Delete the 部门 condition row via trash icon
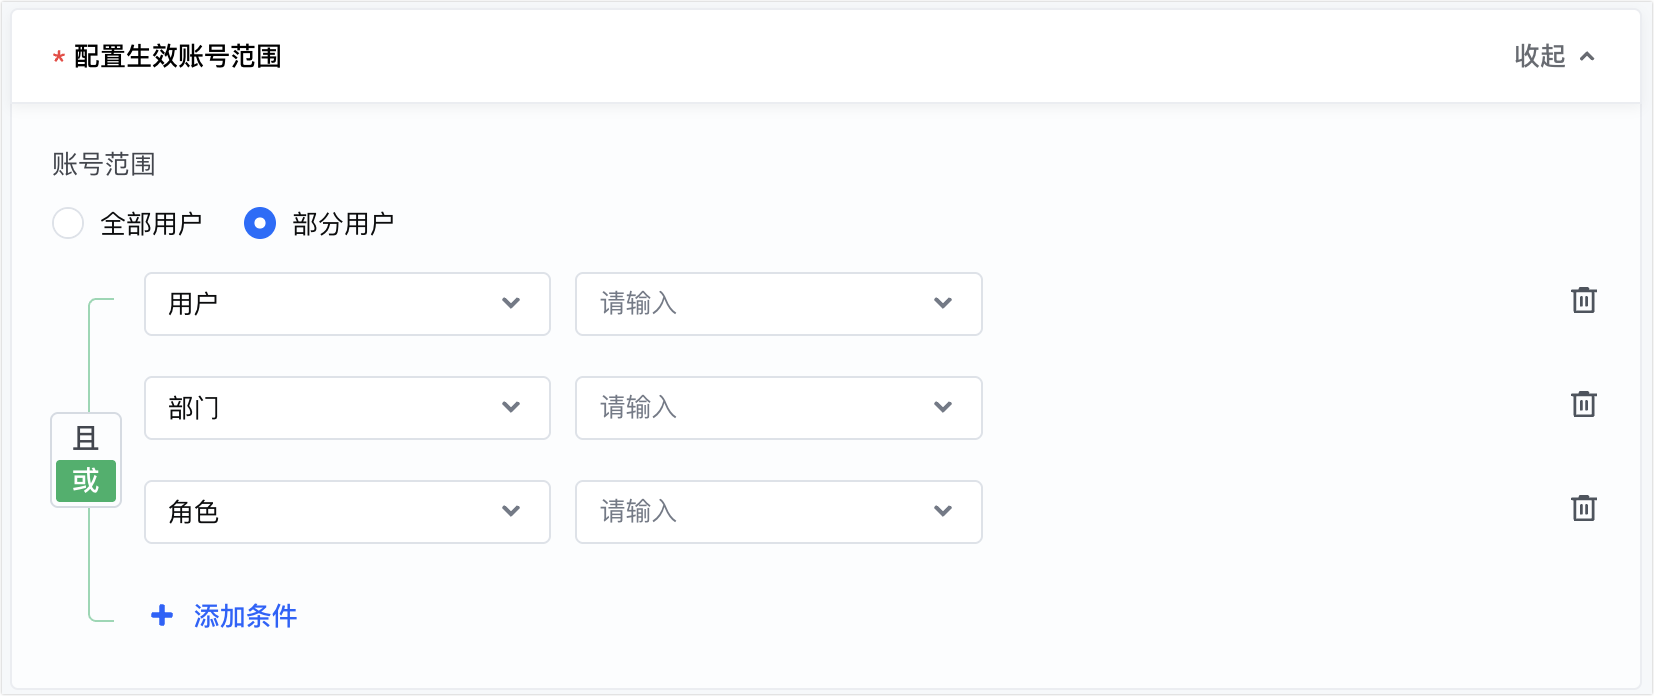 pos(1583,404)
